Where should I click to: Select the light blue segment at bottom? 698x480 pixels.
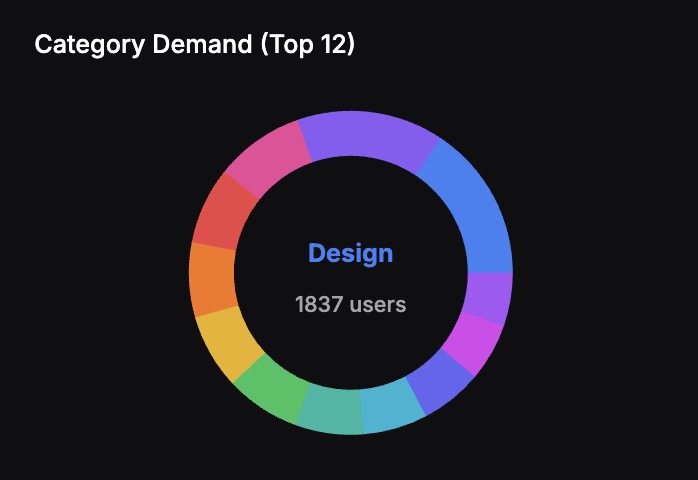[392, 405]
